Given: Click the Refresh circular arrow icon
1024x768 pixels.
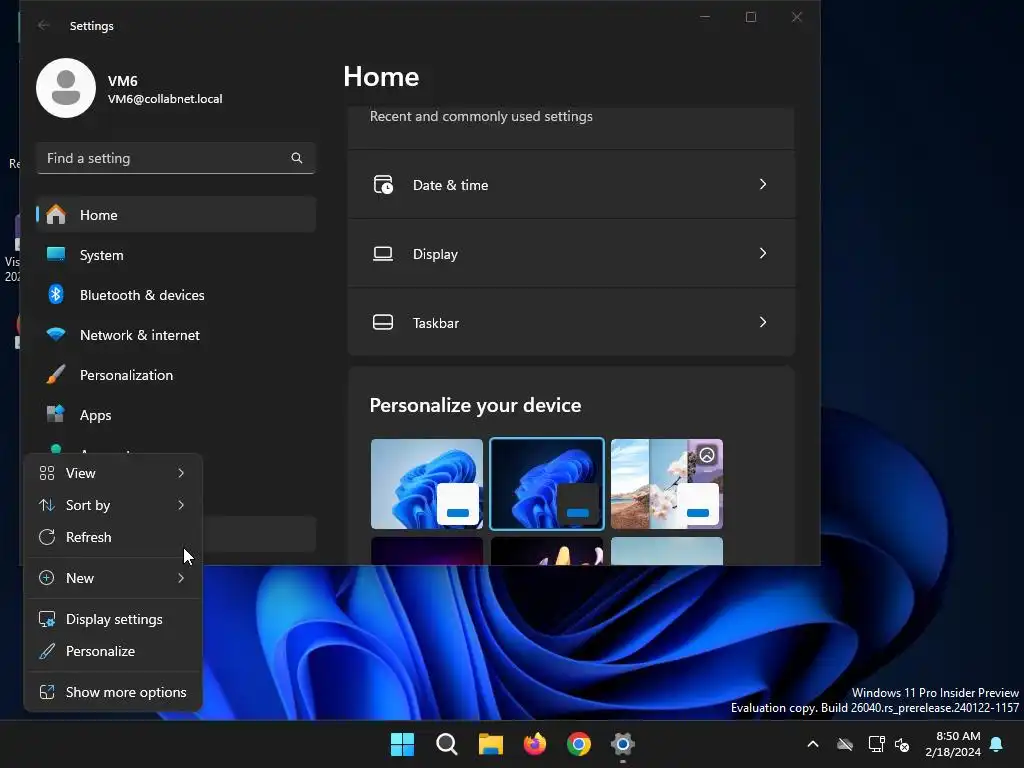Looking at the screenshot, I should (47, 537).
